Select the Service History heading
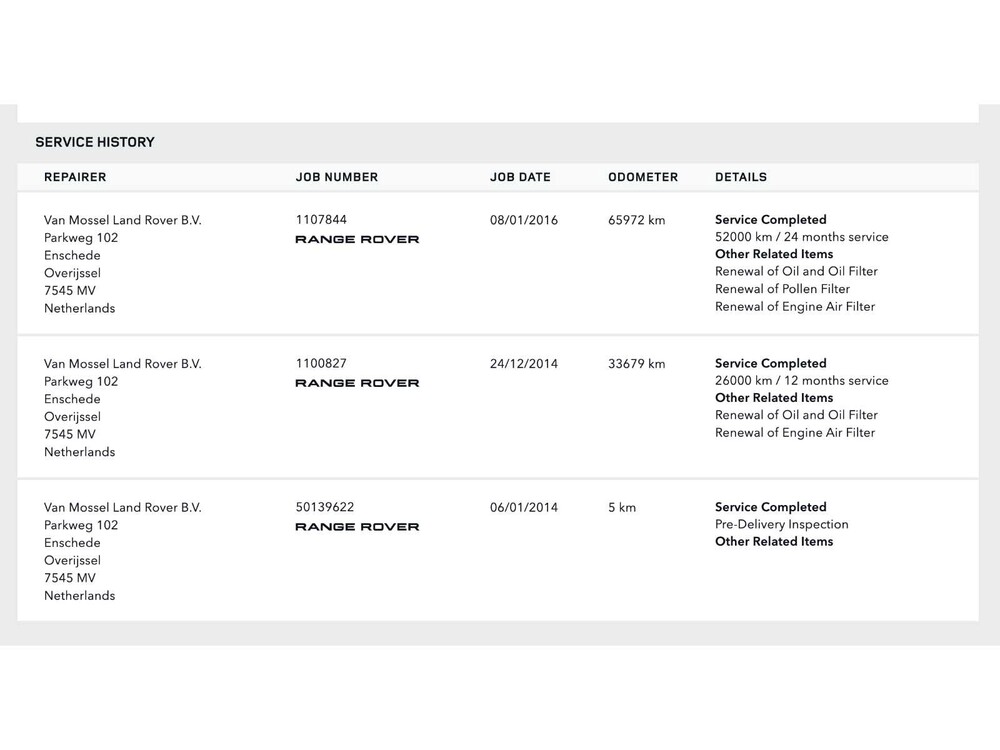Image resolution: width=1000 pixels, height=750 pixels. pyautogui.click(x=95, y=142)
